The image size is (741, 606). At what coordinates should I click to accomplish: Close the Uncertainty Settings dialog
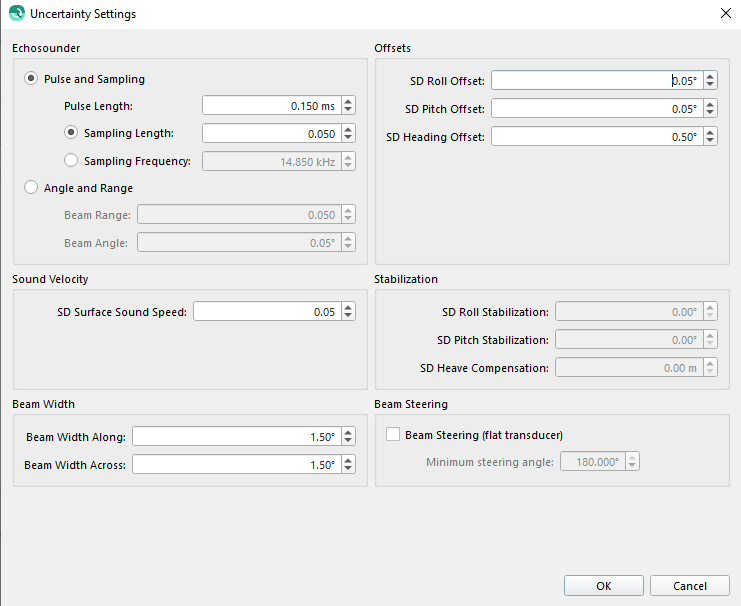[725, 14]
